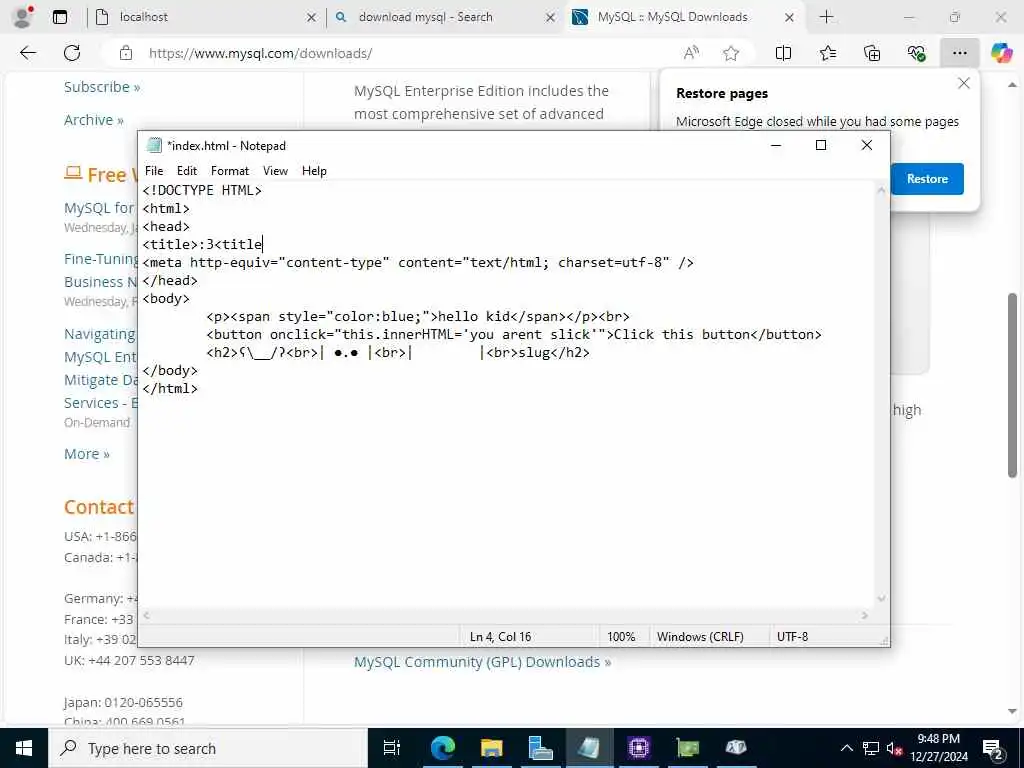The image size is (1024, 768).
Task: Open the Notepad Edit menu
Action: tap(187, 170)
